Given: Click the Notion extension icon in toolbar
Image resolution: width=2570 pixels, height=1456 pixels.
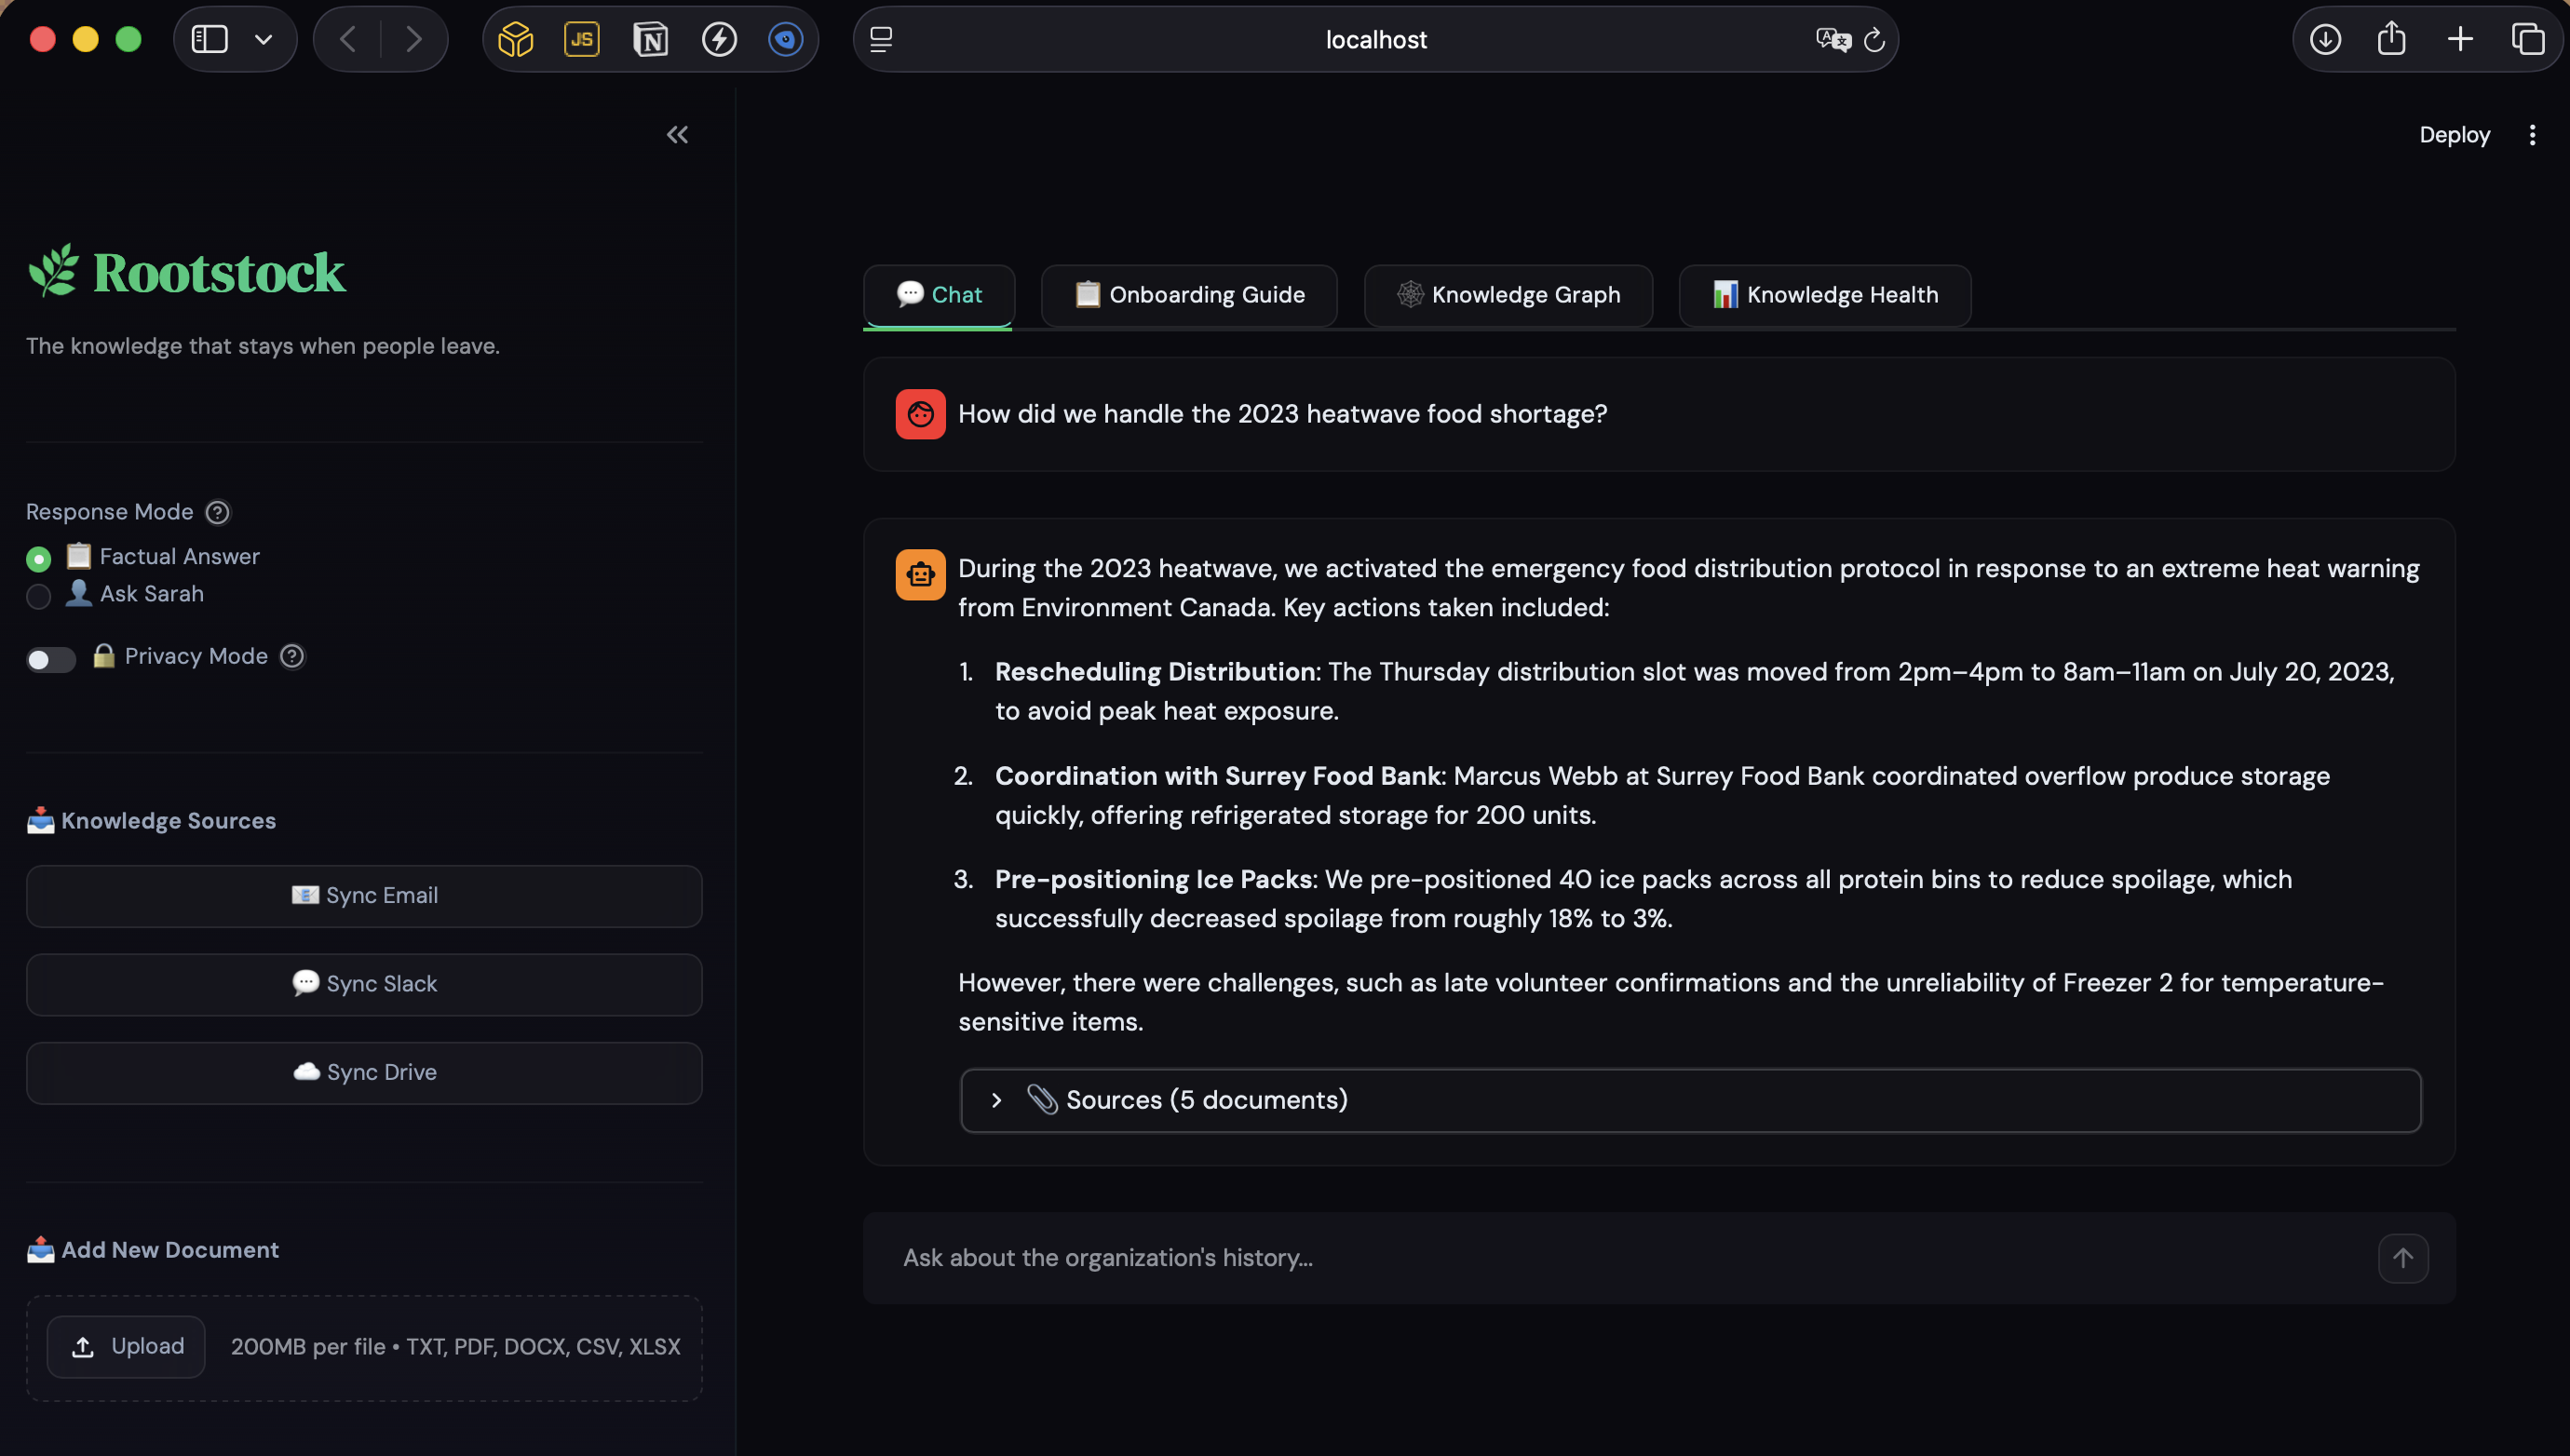Looking at the screenshot, I should [650, 40].
